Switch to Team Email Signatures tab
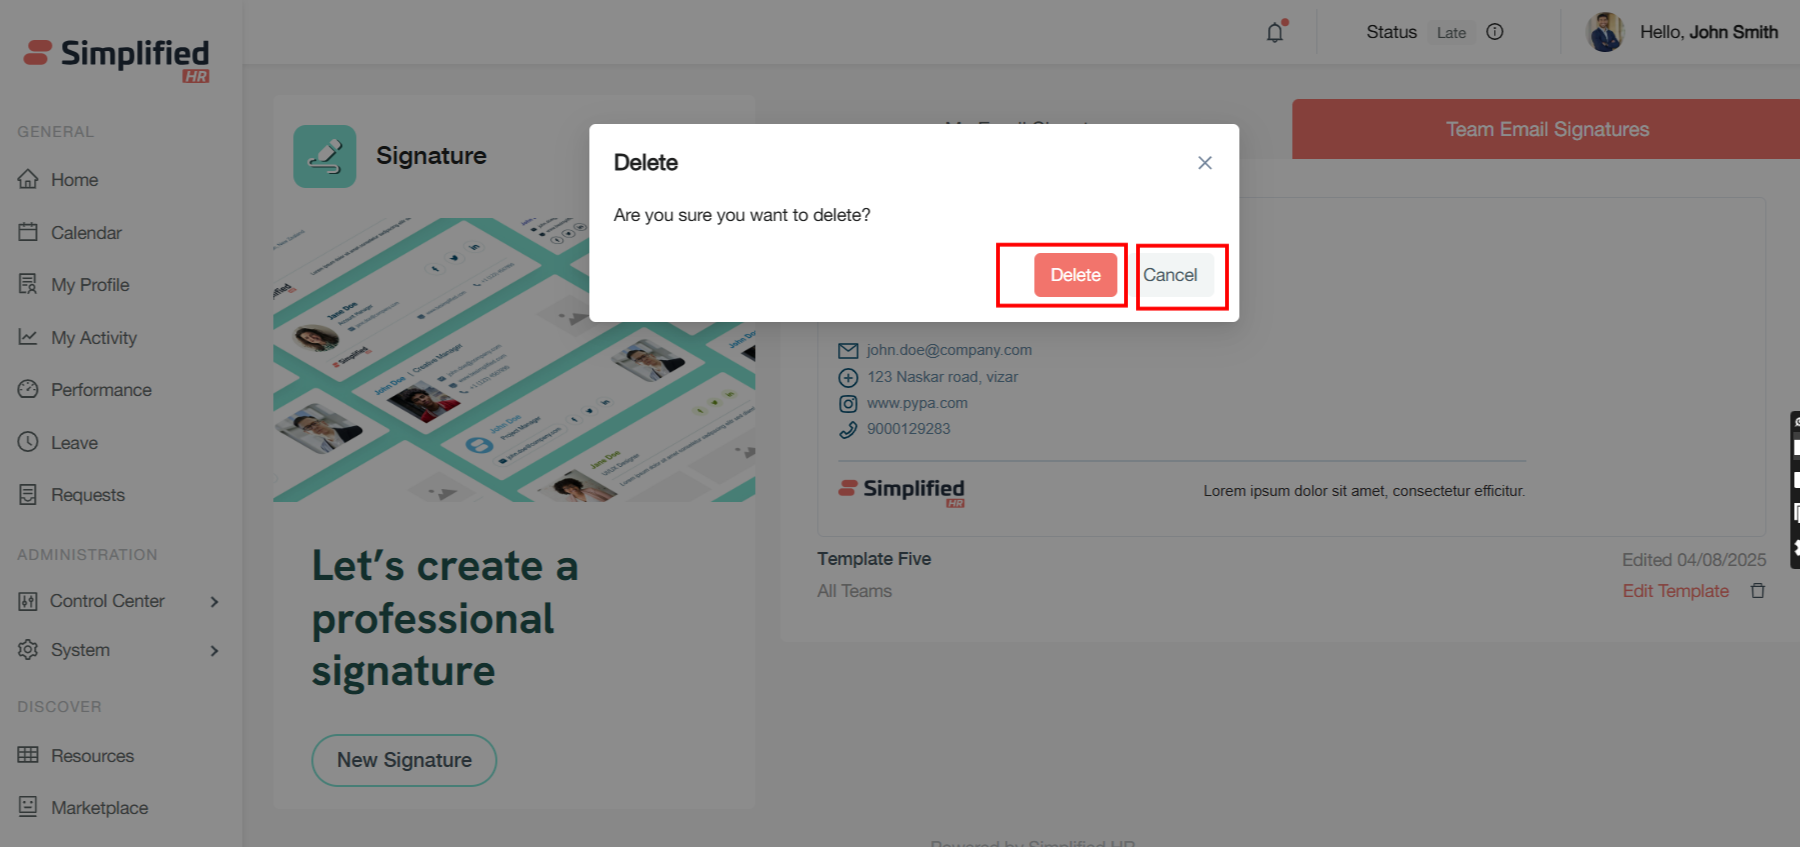 click(1546, 129)
